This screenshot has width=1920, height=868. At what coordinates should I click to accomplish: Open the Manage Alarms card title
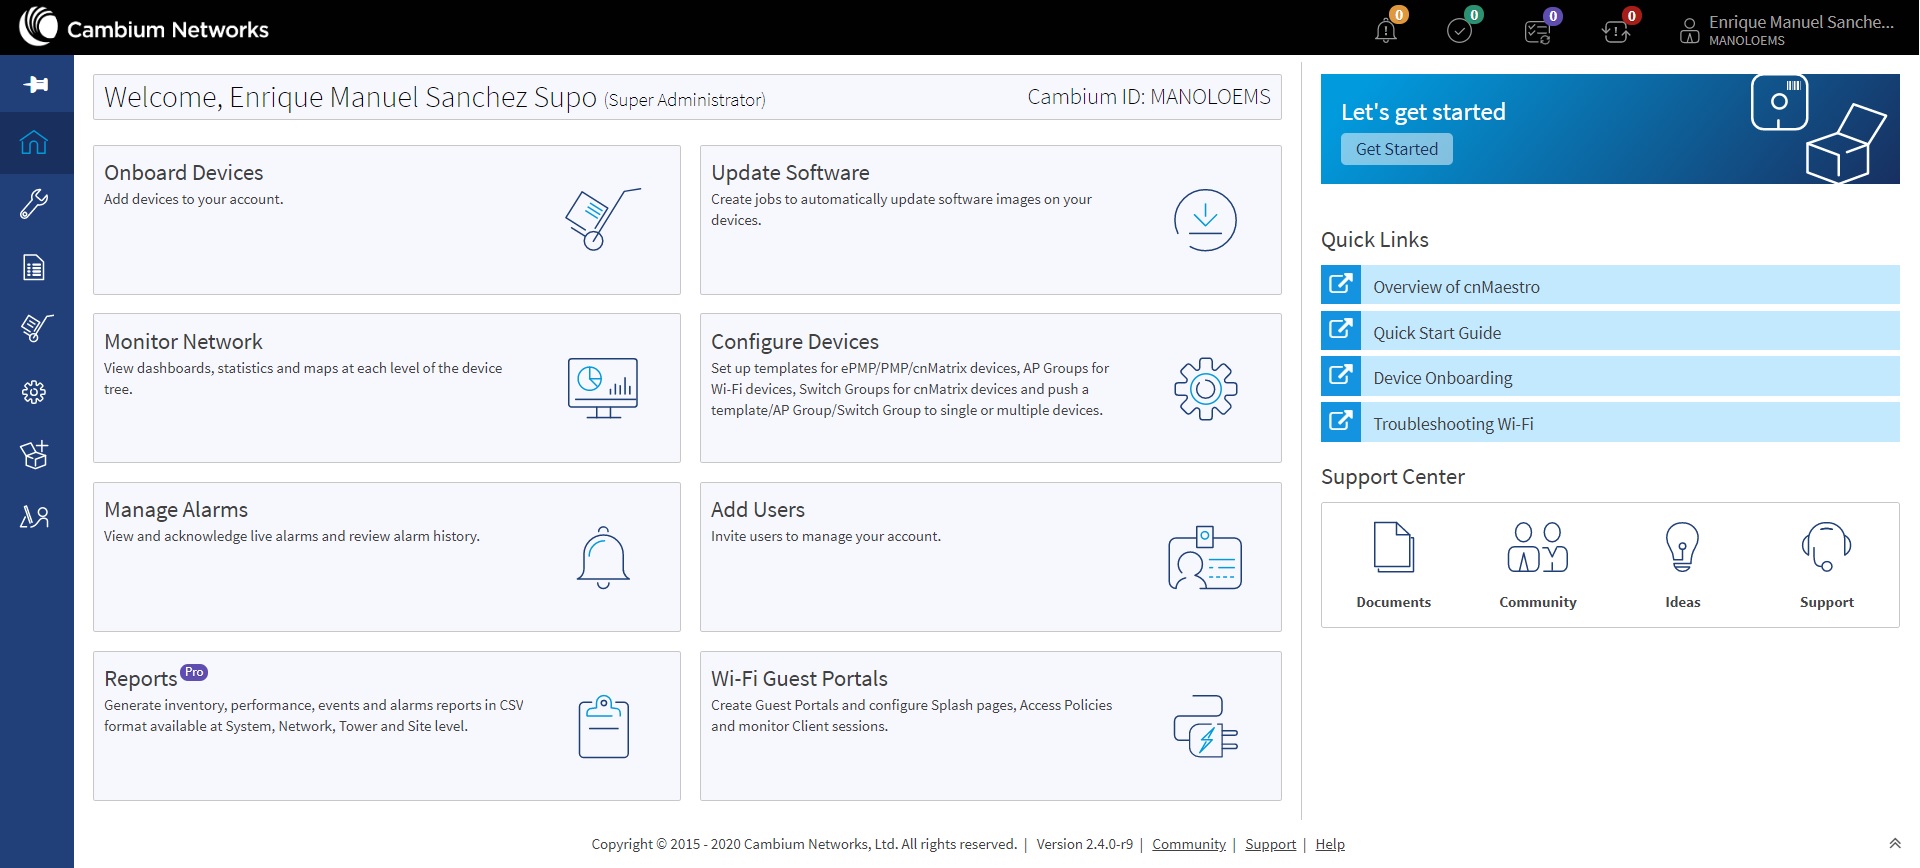coord(176,510)
